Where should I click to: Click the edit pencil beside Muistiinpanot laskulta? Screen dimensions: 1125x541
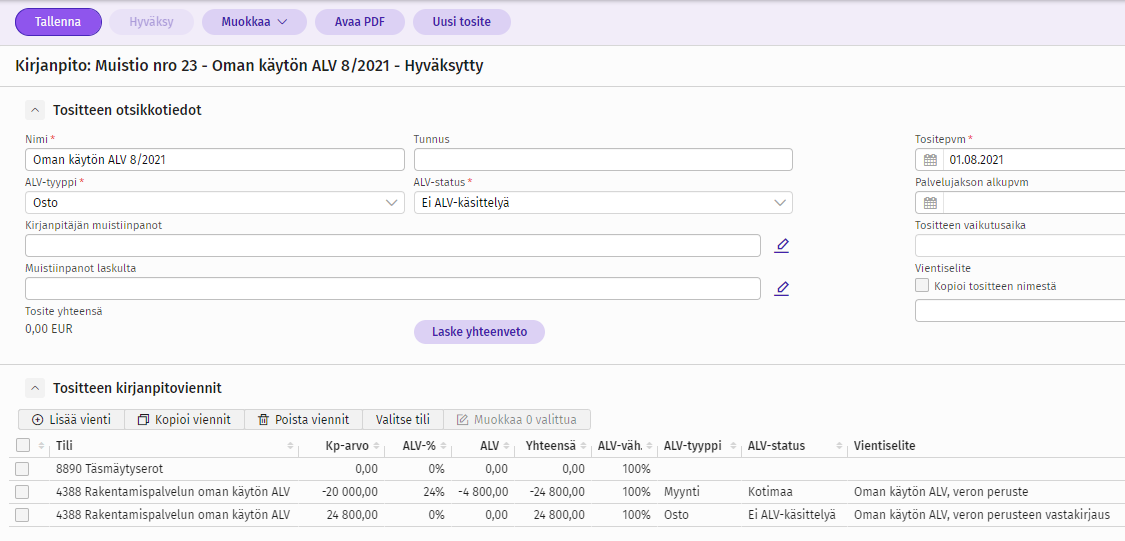tap(782, 289)
